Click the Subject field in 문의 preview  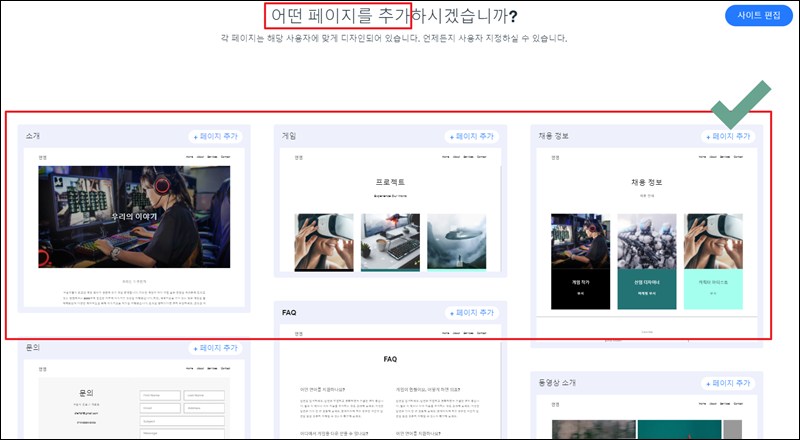(x=182, y=421)
